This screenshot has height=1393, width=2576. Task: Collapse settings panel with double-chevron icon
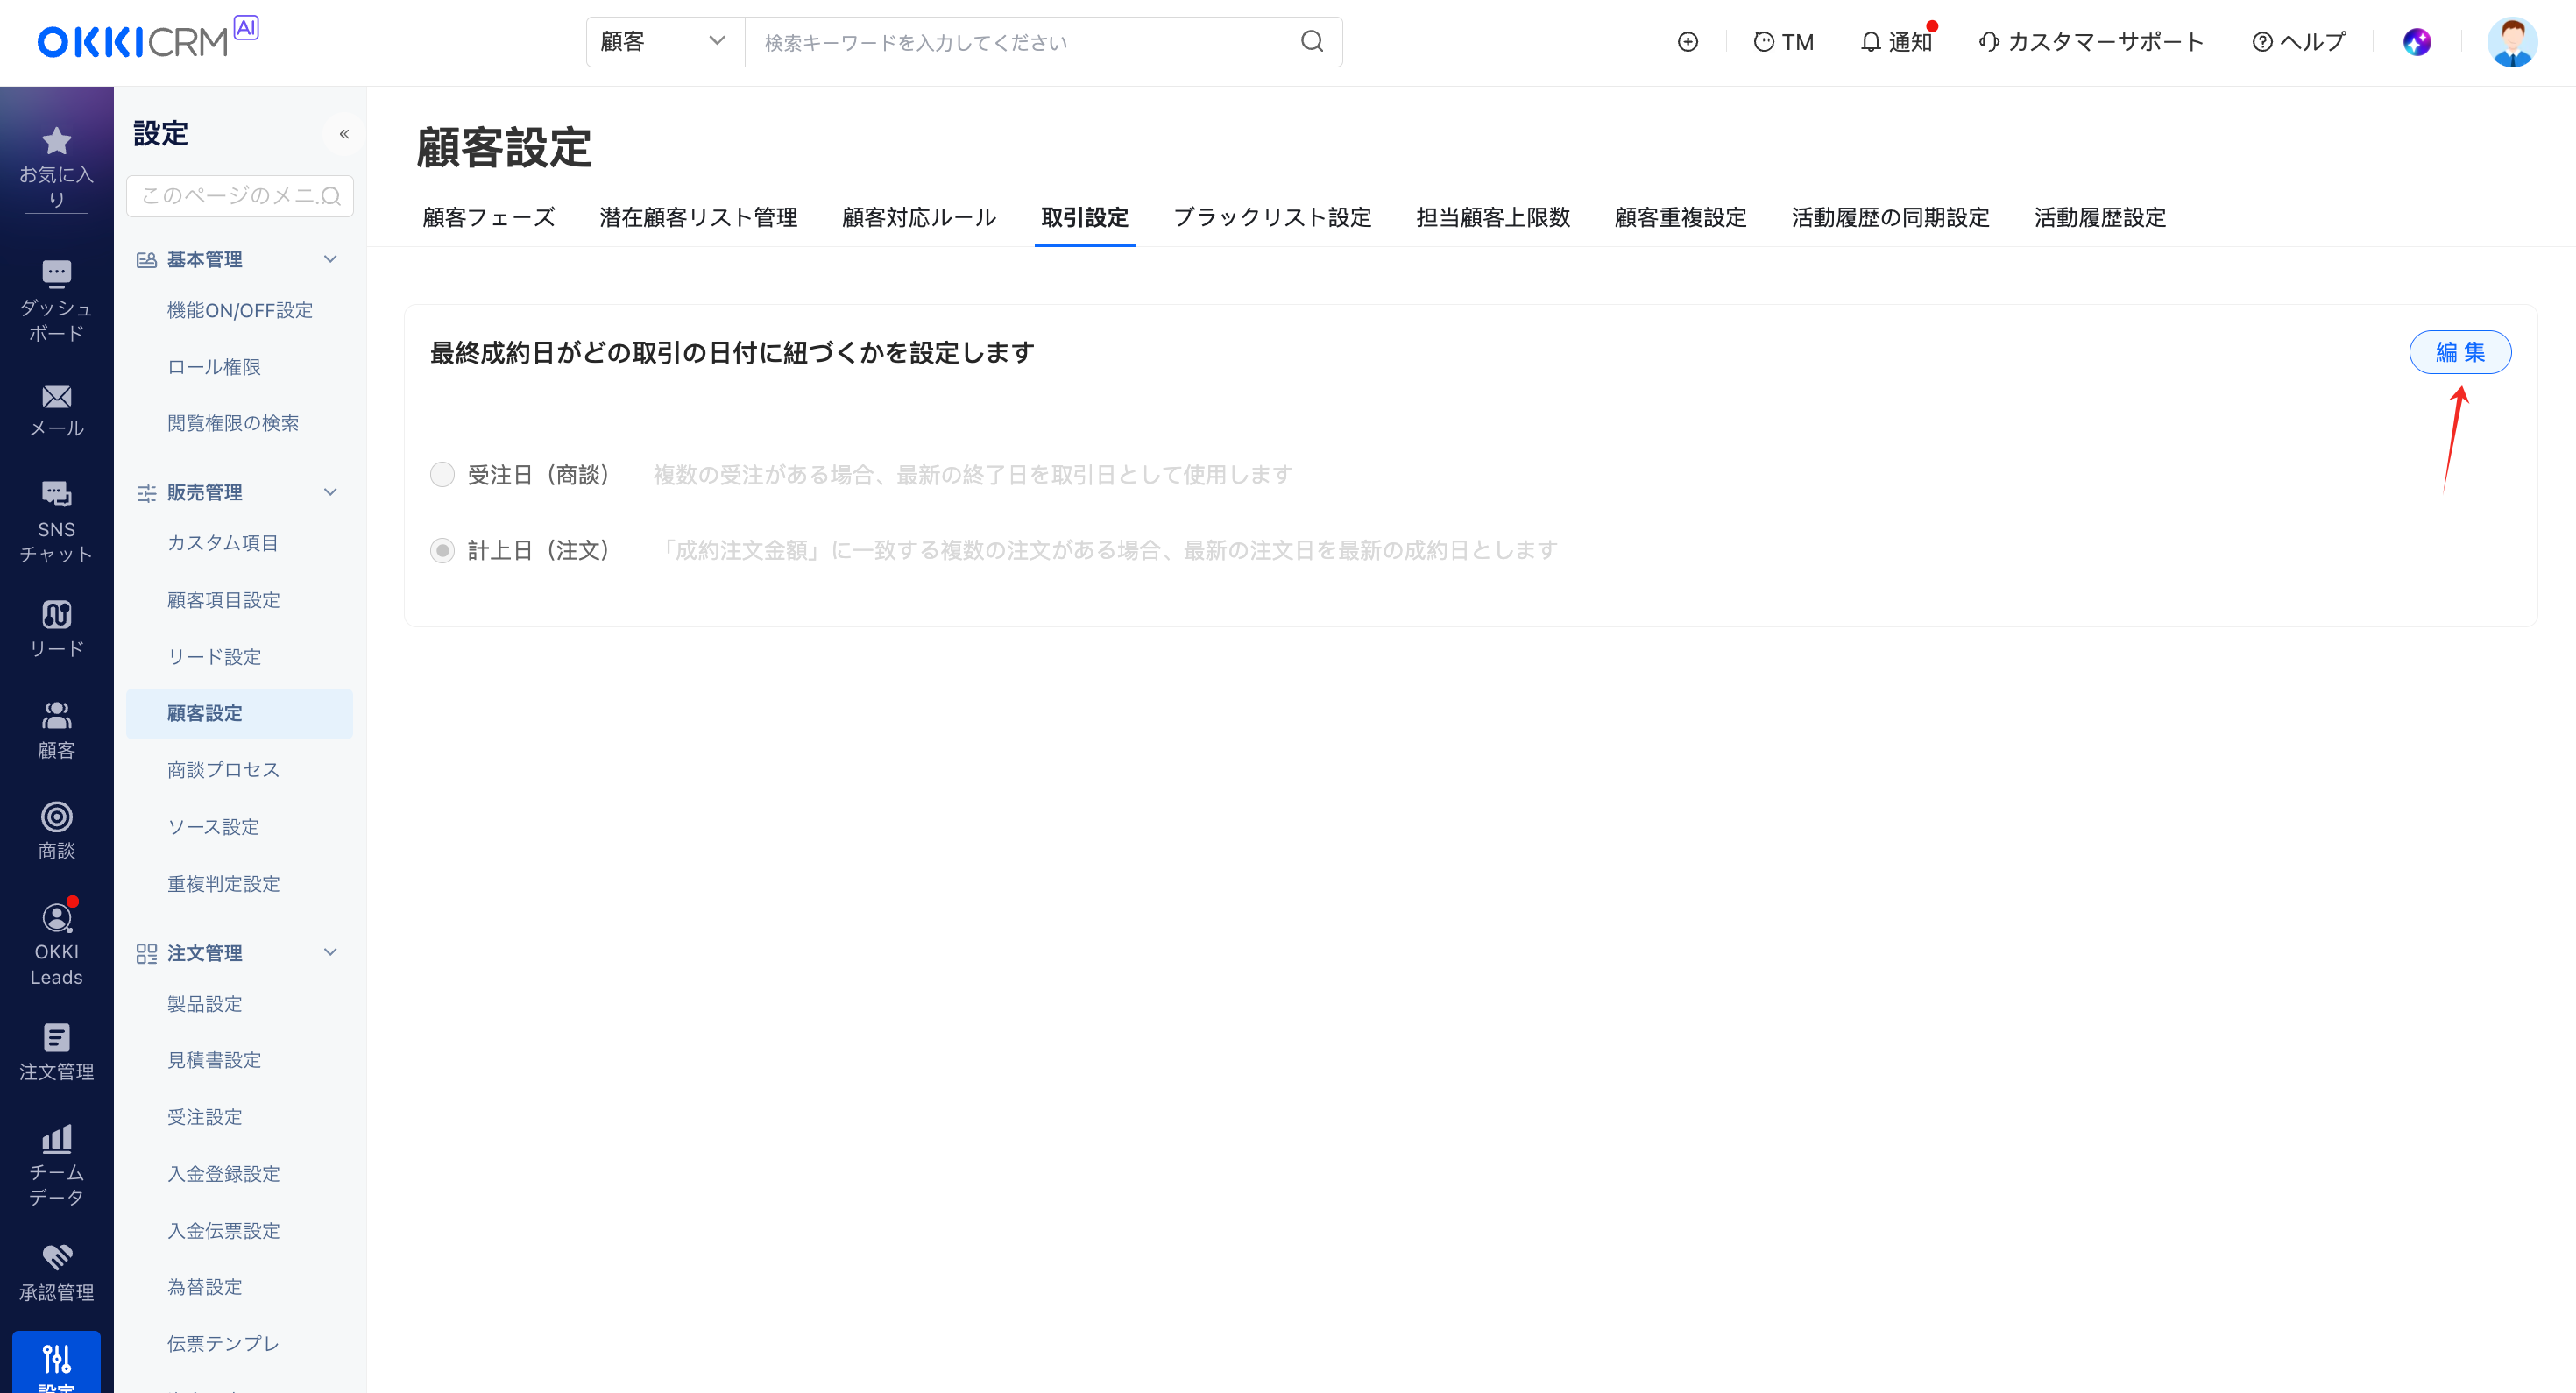tap(344, 134)
